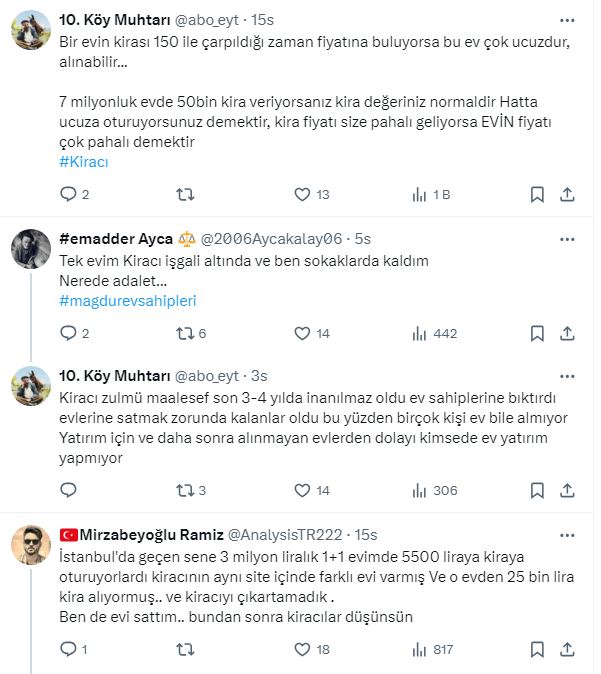This screenshot has height=674, width=601.
Task: Open more options on Mirzabeyoğlu Ramiz tweet
Action: coord(567,535)
